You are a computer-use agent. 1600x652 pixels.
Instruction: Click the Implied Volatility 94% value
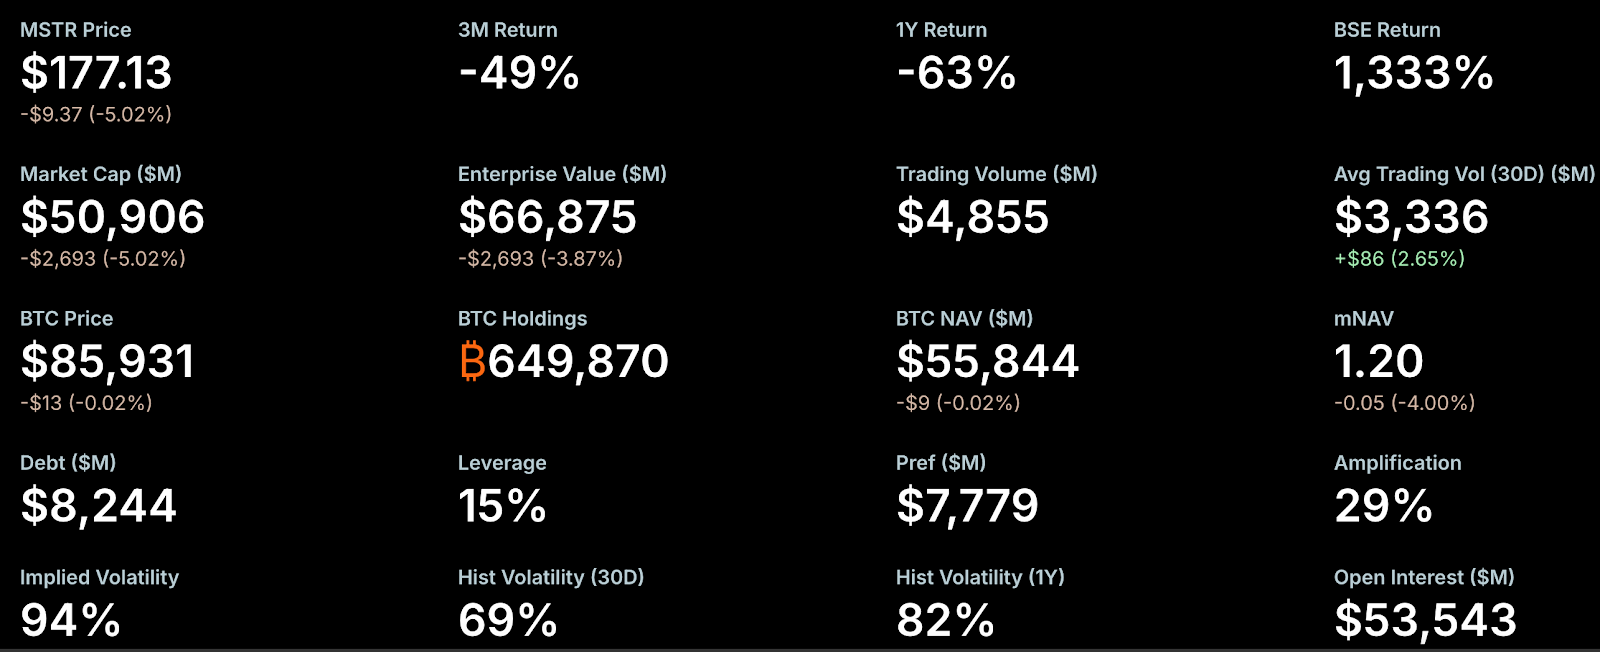pos(70,620)
